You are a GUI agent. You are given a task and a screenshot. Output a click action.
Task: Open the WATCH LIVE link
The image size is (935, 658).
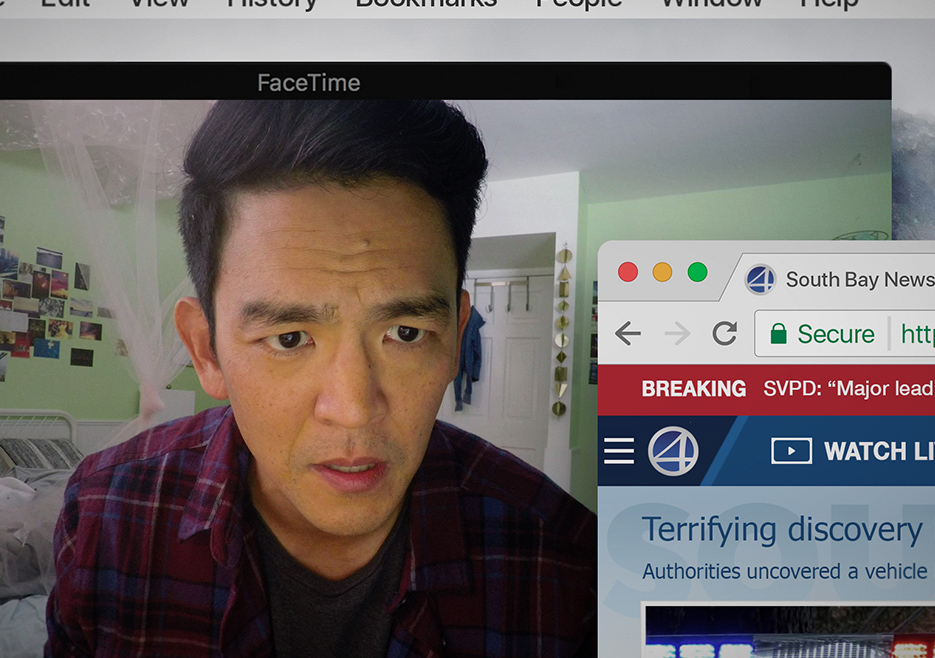[879, 451]
